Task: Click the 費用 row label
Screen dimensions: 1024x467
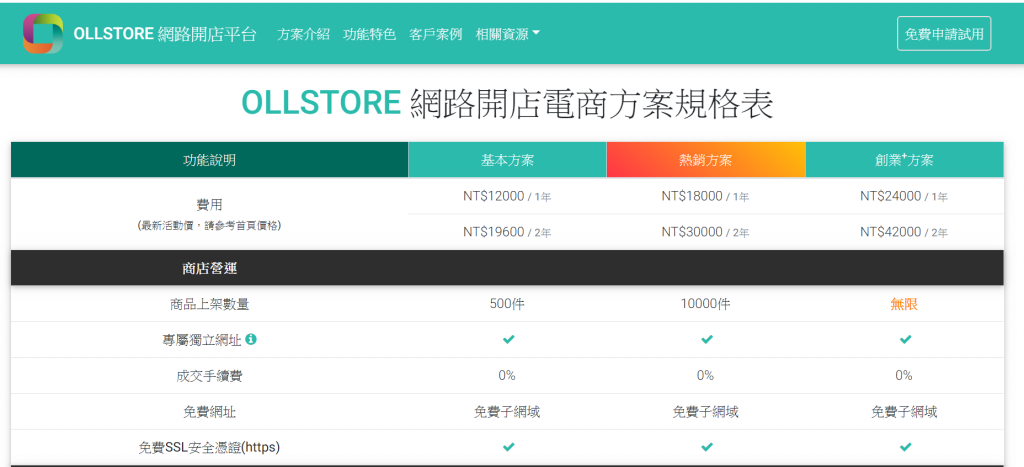Action: pos(210,204)
